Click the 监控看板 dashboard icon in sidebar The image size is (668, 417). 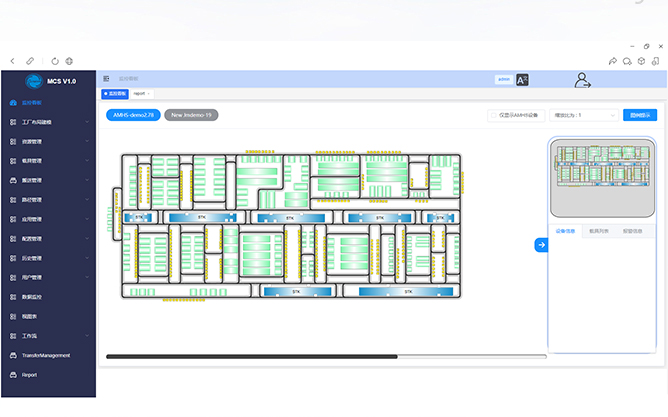[13, 103]
